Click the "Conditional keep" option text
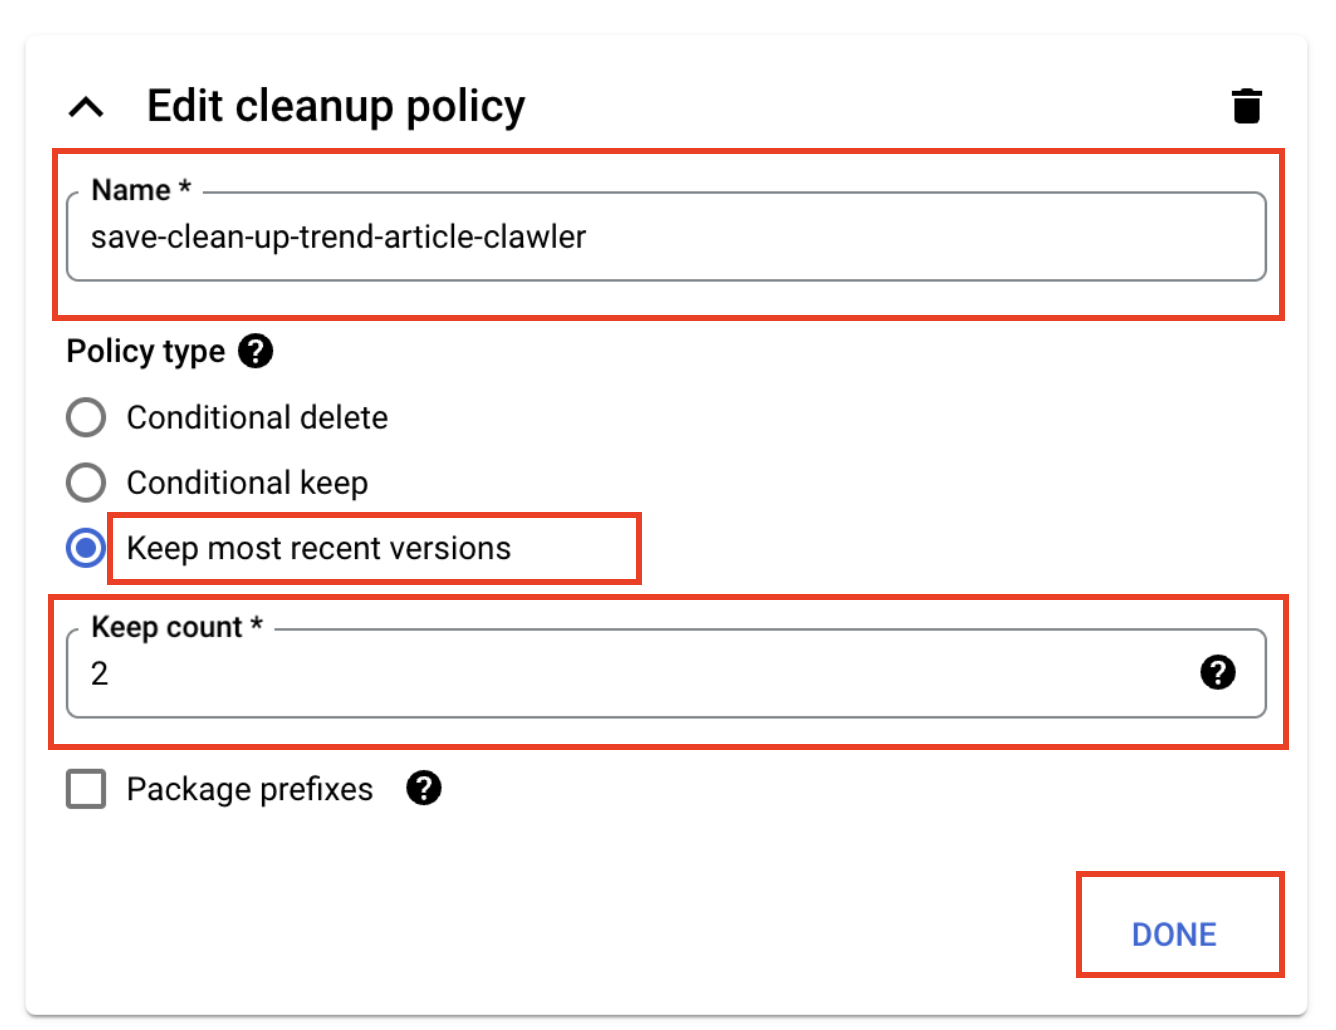Screen dimensions: 1336x1030 pyautogui.click(x=247, y=483)
